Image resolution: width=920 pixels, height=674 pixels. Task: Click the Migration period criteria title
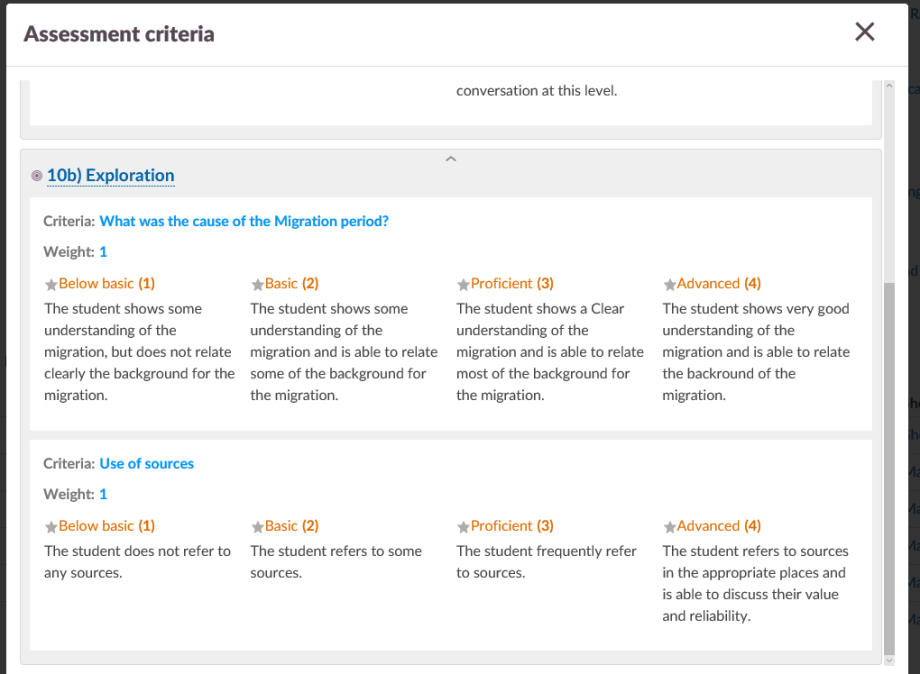[244, 221]
